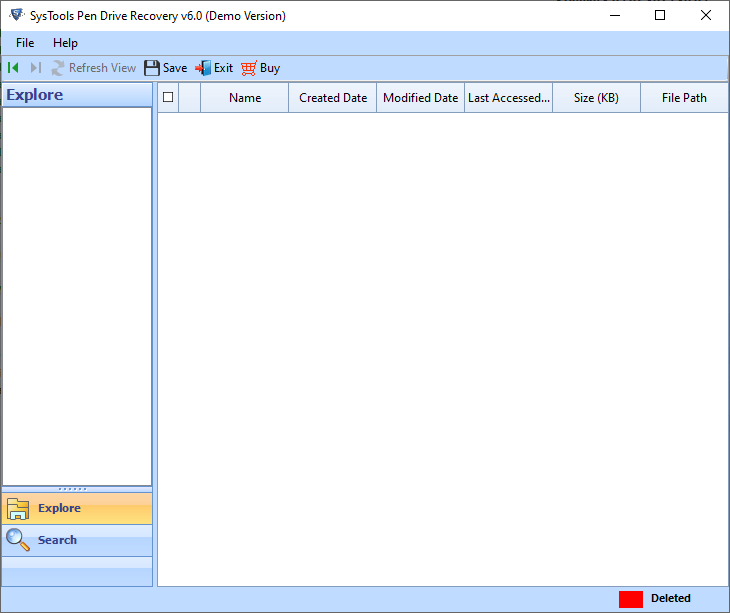730x613 pixels.
Task: Click the blank icon column header beside checkbox
Action: 189,98
